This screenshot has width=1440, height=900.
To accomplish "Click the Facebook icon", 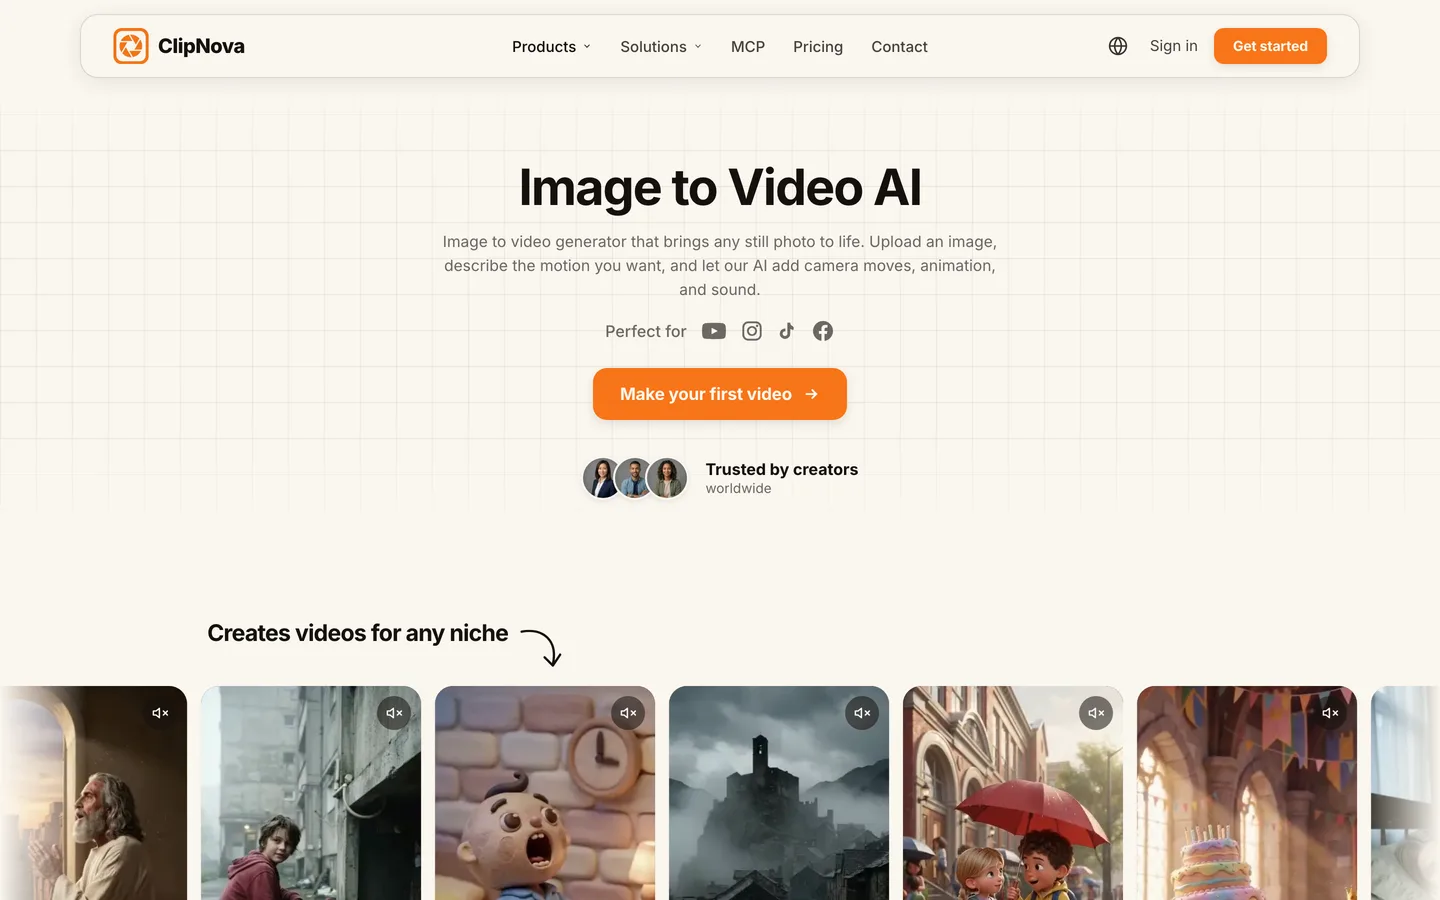I will pyautogui.click(x=823, y=331).
